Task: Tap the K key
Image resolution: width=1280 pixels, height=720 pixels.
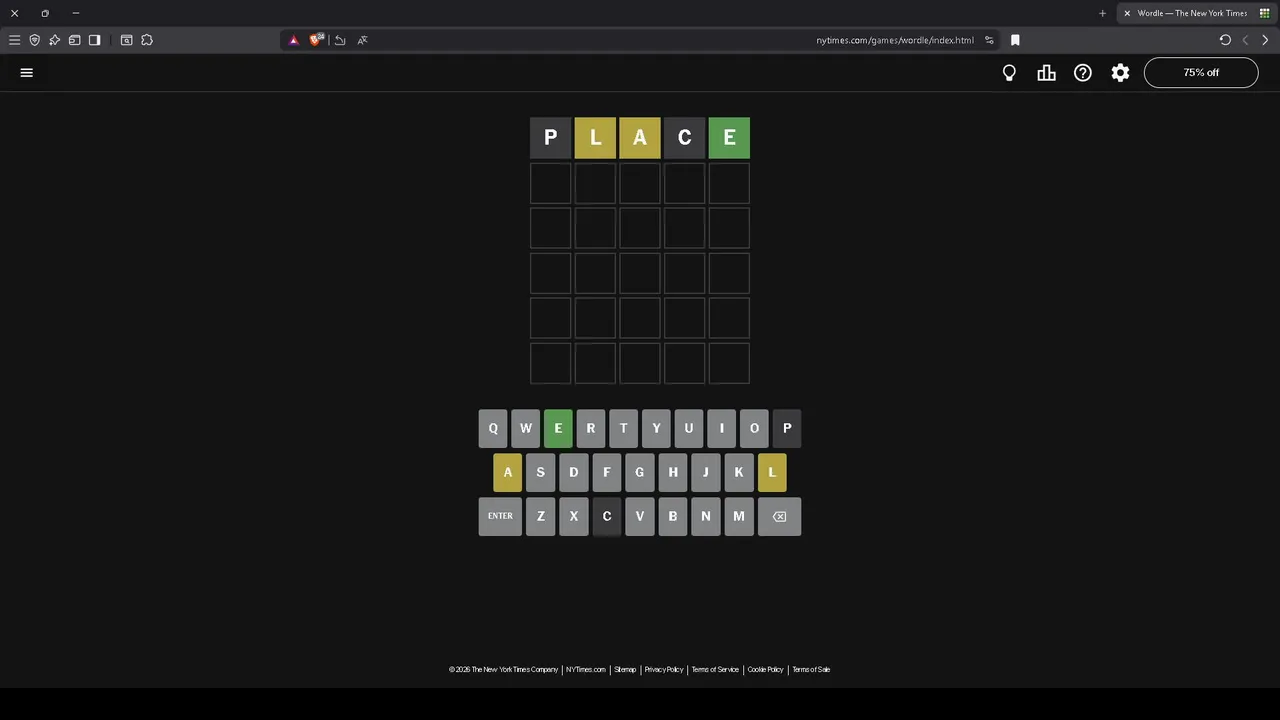Action: [738, 472]
